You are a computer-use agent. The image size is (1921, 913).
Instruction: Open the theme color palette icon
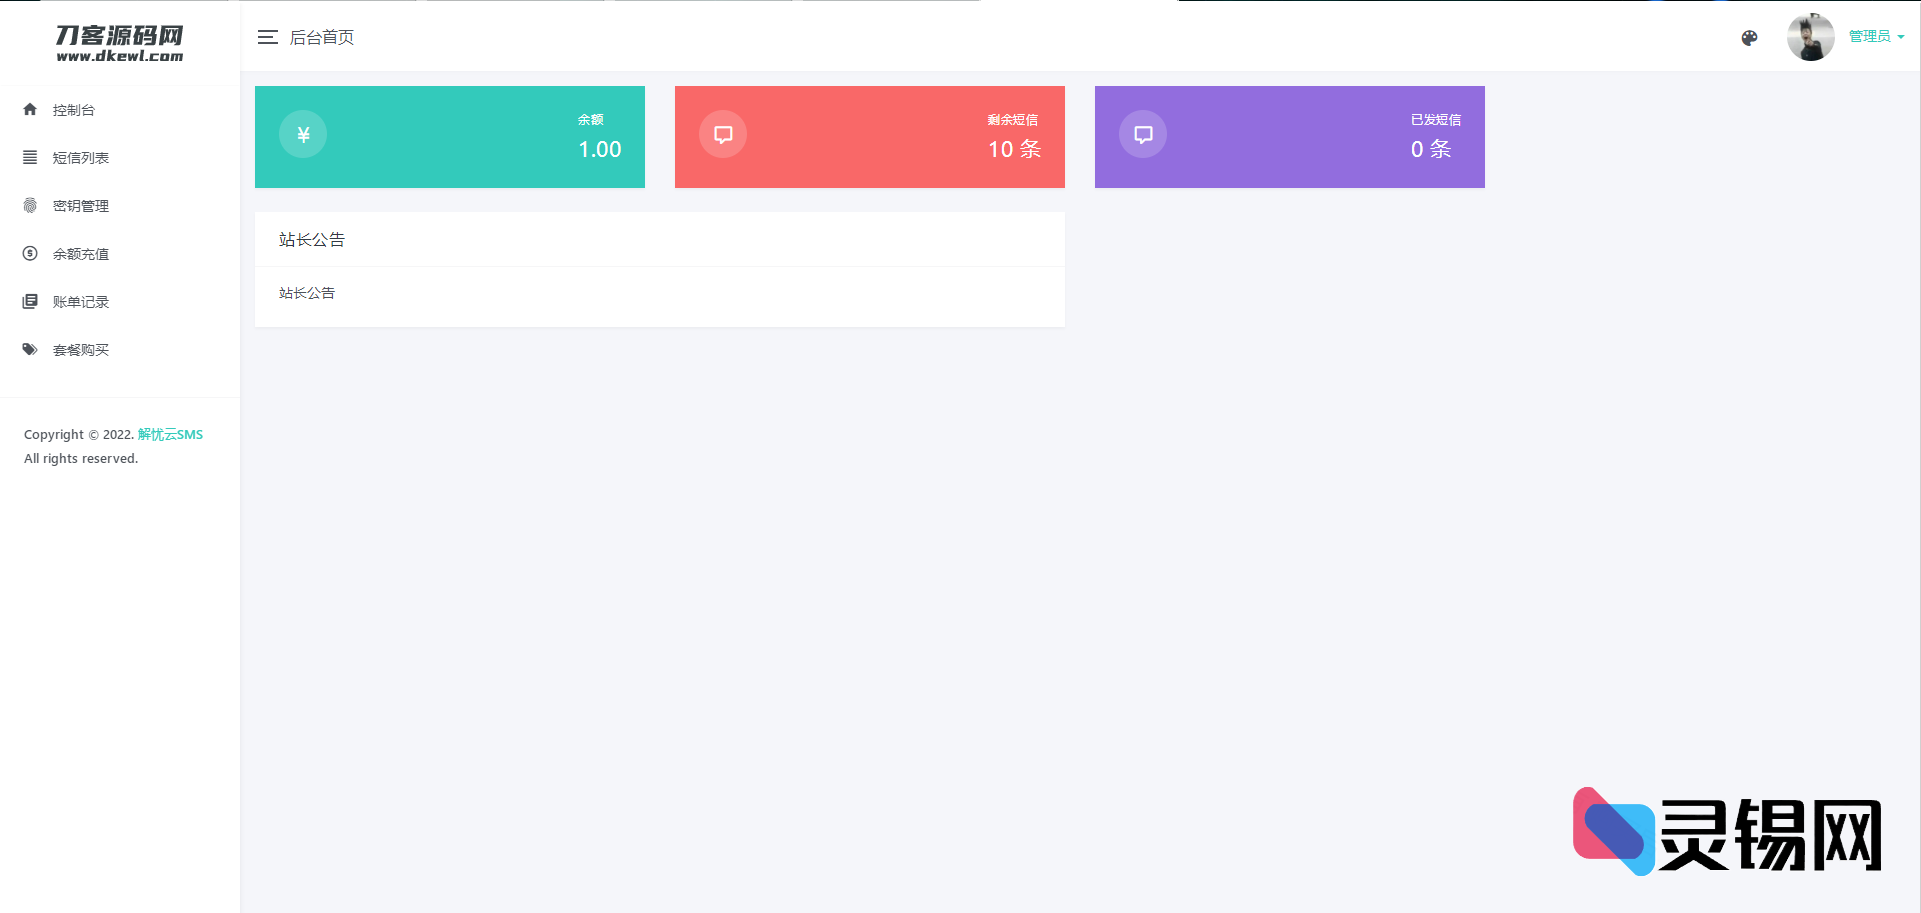pos(1749,38)
